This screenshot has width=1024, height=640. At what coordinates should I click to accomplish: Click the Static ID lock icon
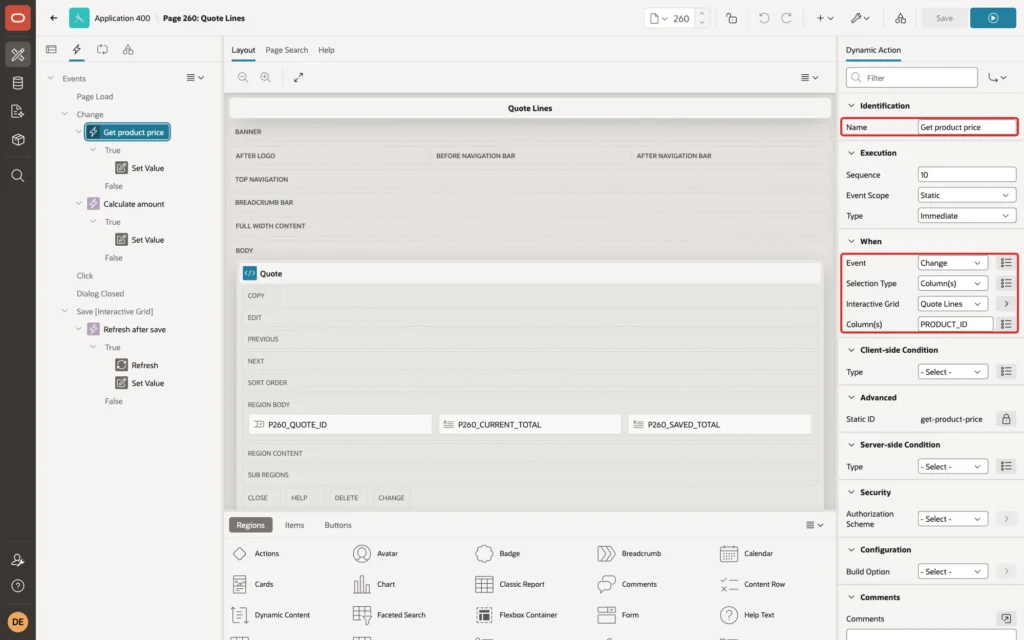(x=1006, y=419)
